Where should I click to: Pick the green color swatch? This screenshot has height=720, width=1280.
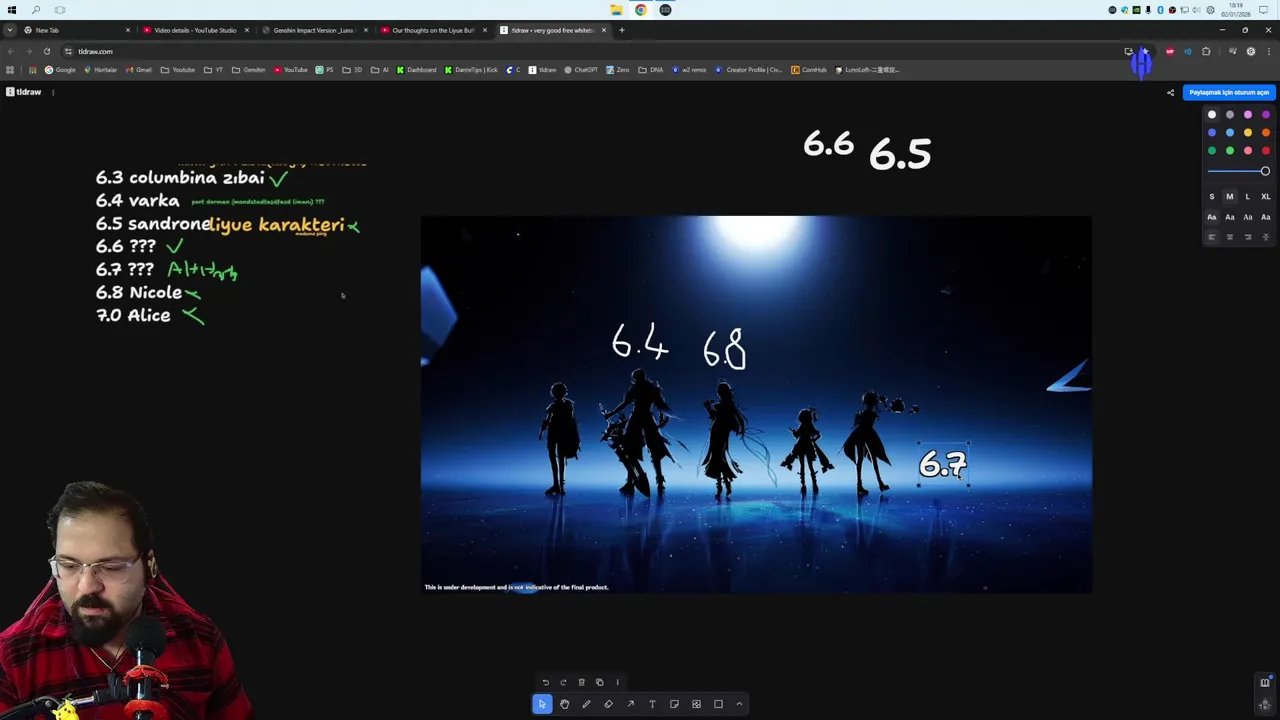1212,151
